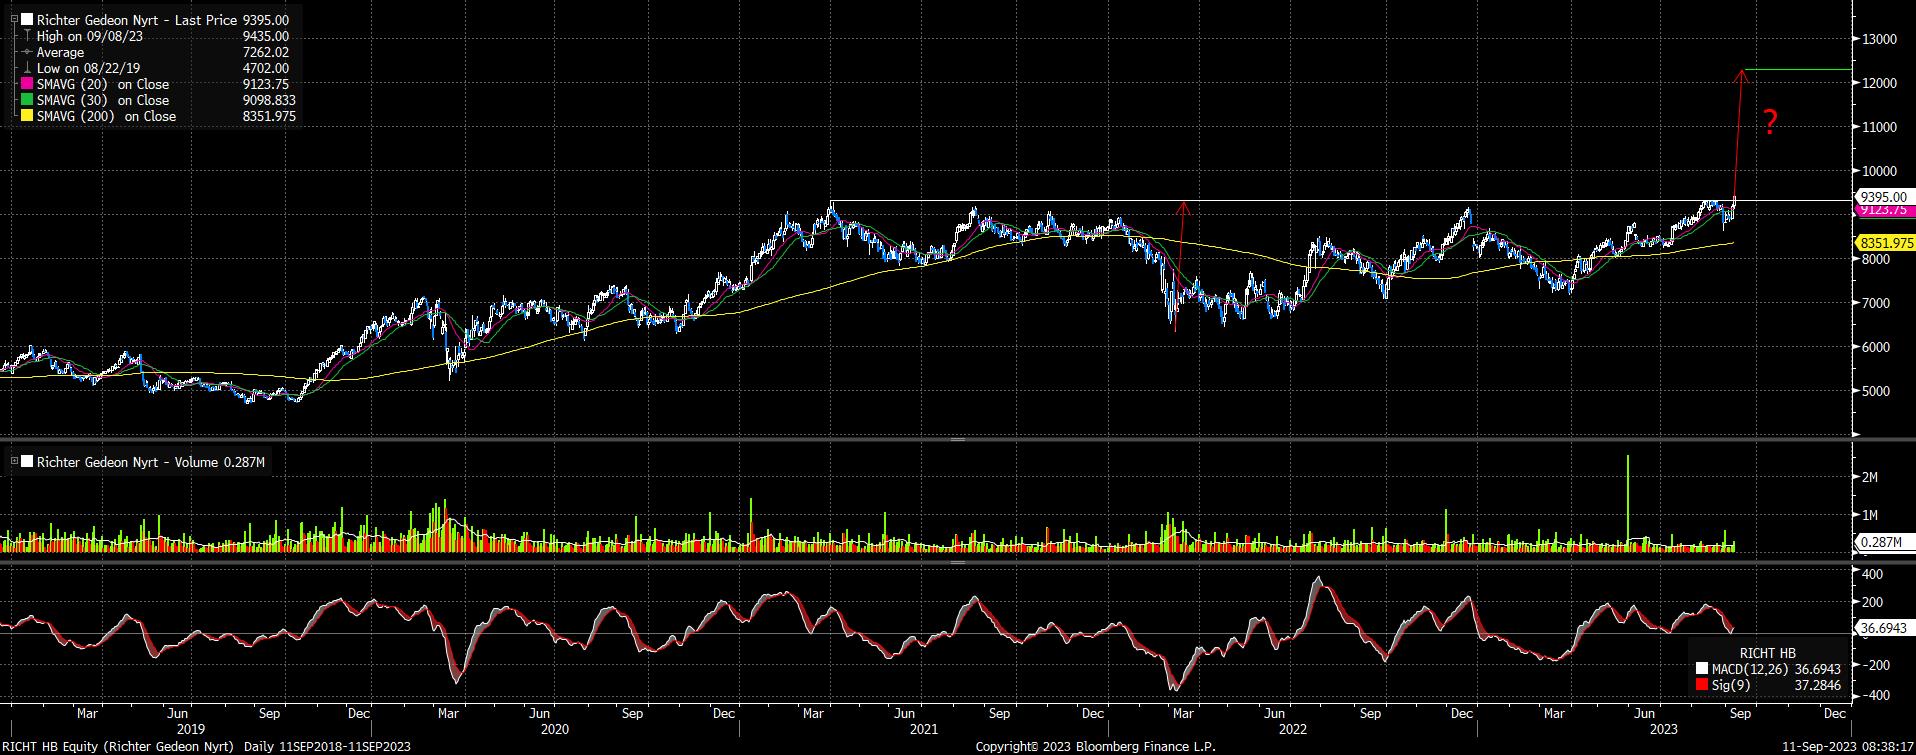Open the pink SMAVG (20) color swatch
The width and height of the screenshot is (1916, 755).
(x=27, y=84)
